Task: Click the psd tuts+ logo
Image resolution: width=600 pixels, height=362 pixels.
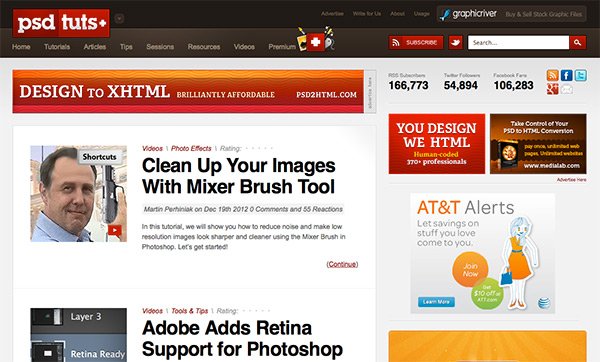Action: (61, 23)
